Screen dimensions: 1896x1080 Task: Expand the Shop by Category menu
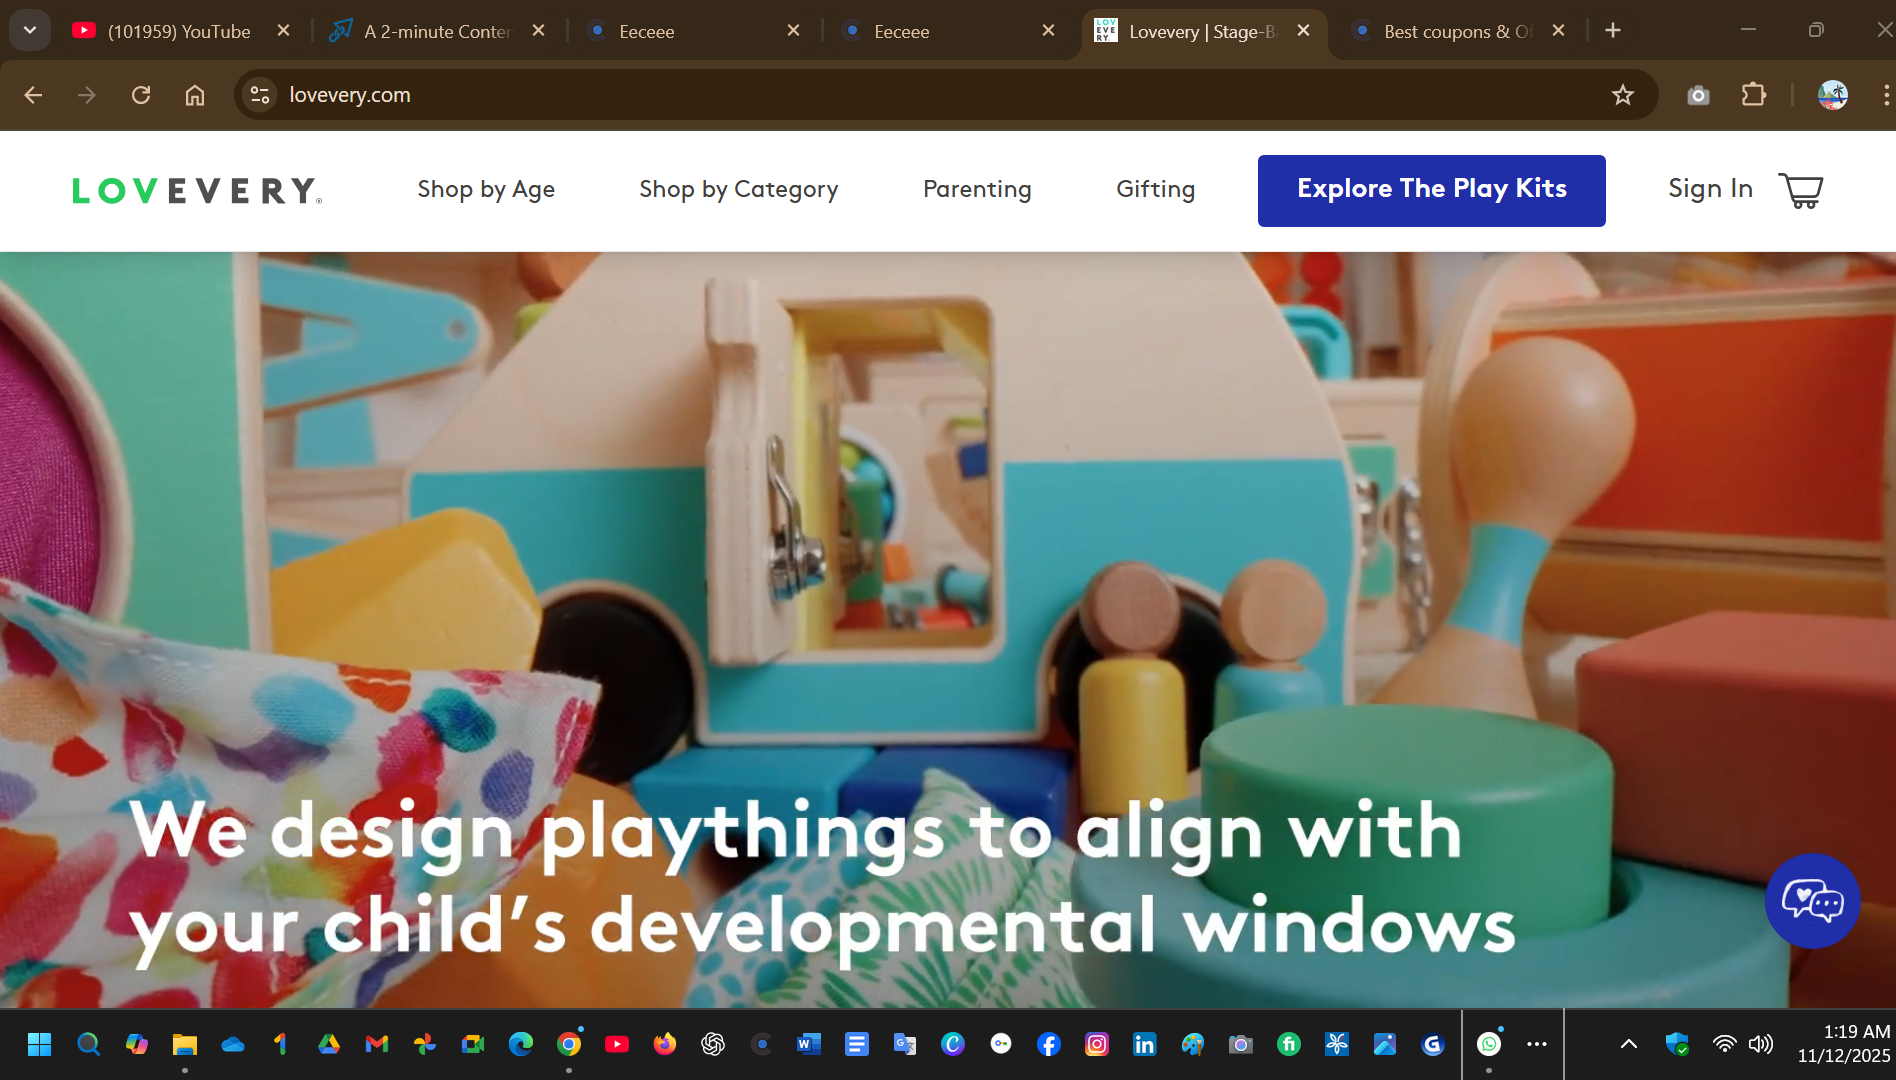pos(738,189)
